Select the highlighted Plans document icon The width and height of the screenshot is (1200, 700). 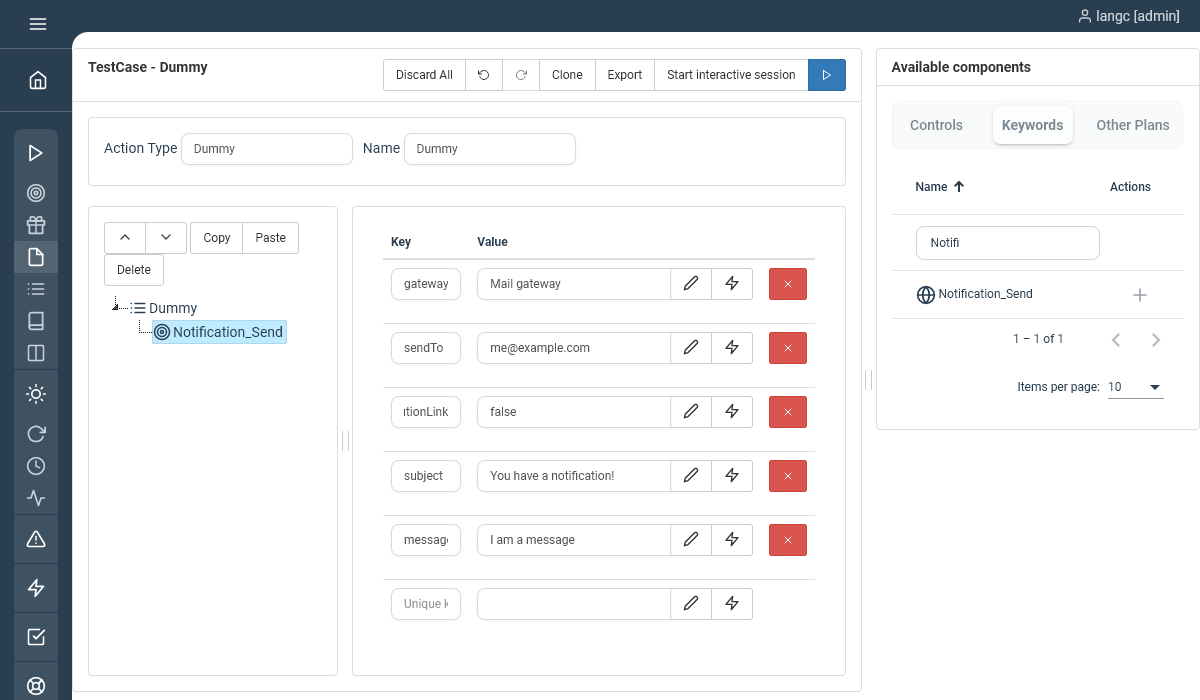click(x=36, y=257)
